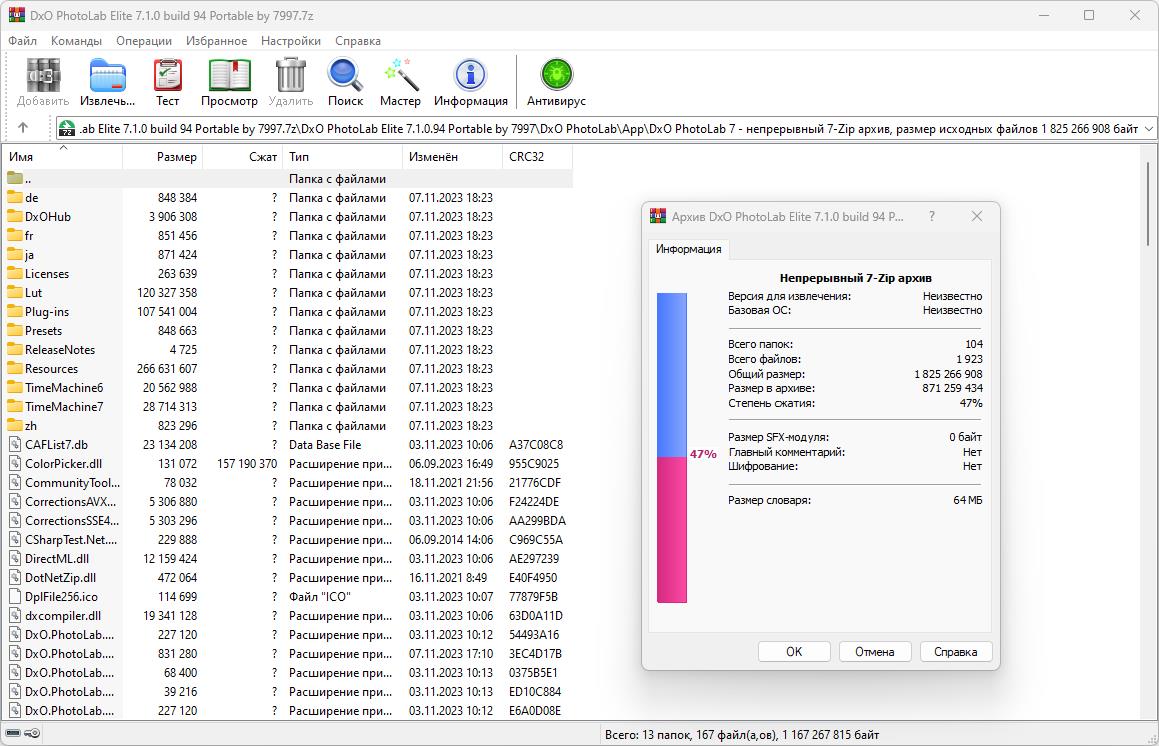The height and width of the screenshot is (746, 1159).
Task: Click the archive icon in the address bar
Action: click(x=67, y=128)
